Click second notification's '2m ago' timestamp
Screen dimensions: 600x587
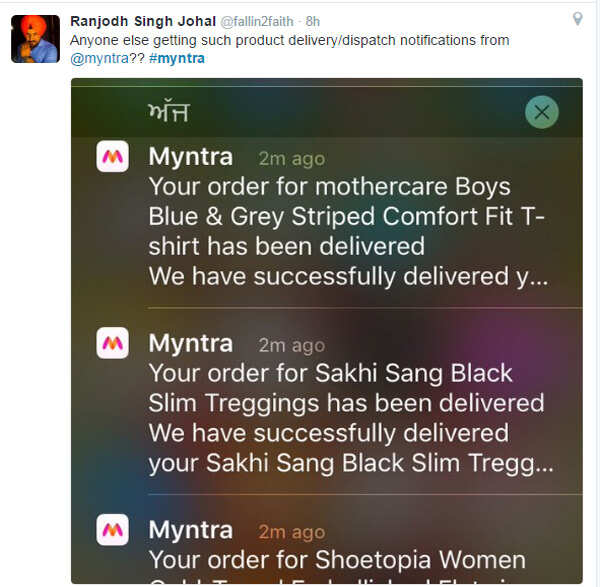click(292, 345)
